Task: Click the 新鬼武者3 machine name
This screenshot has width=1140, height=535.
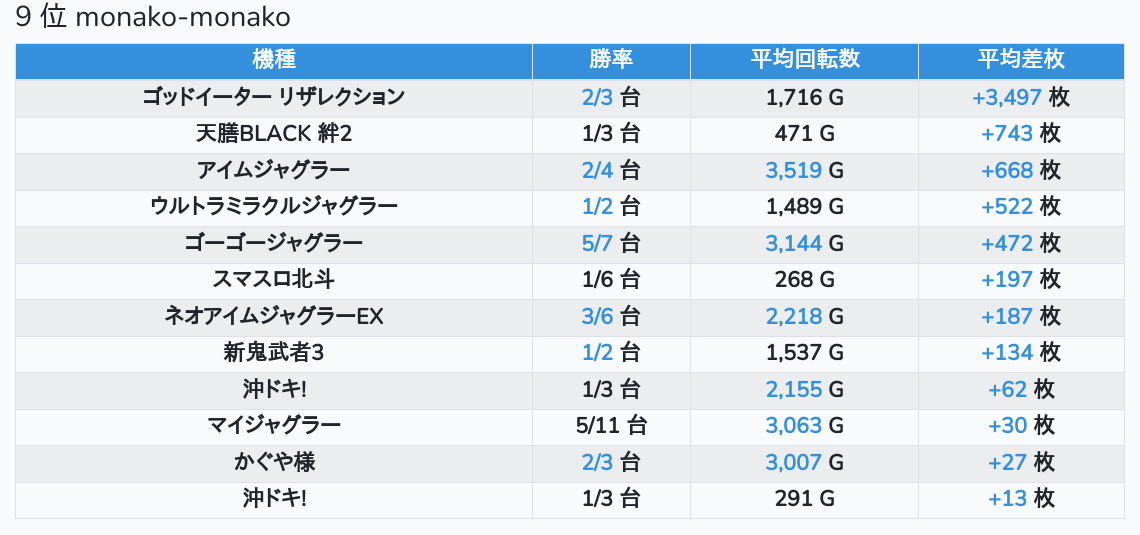Action: [274, 352]
